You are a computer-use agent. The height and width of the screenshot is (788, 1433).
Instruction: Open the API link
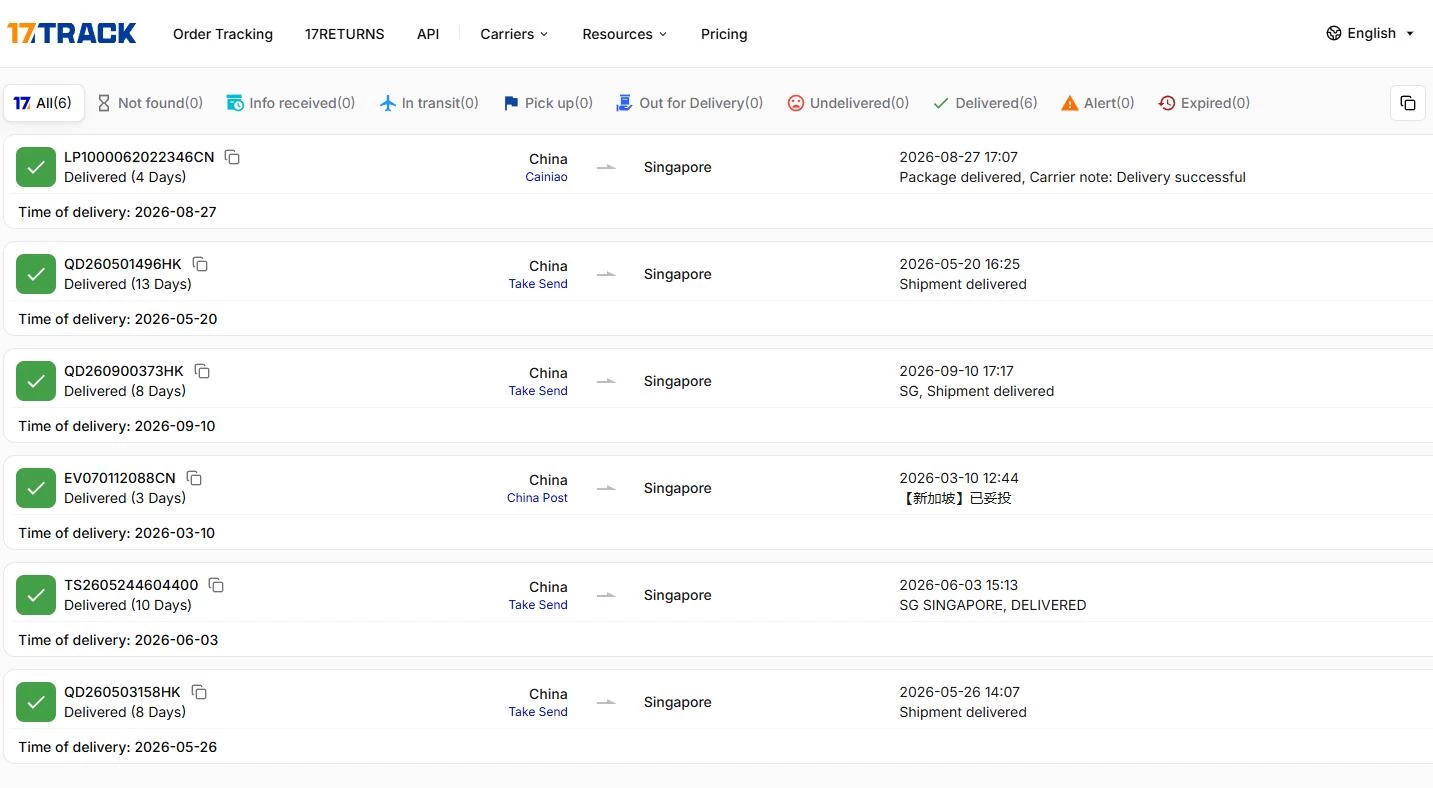(x=428, y=34)
